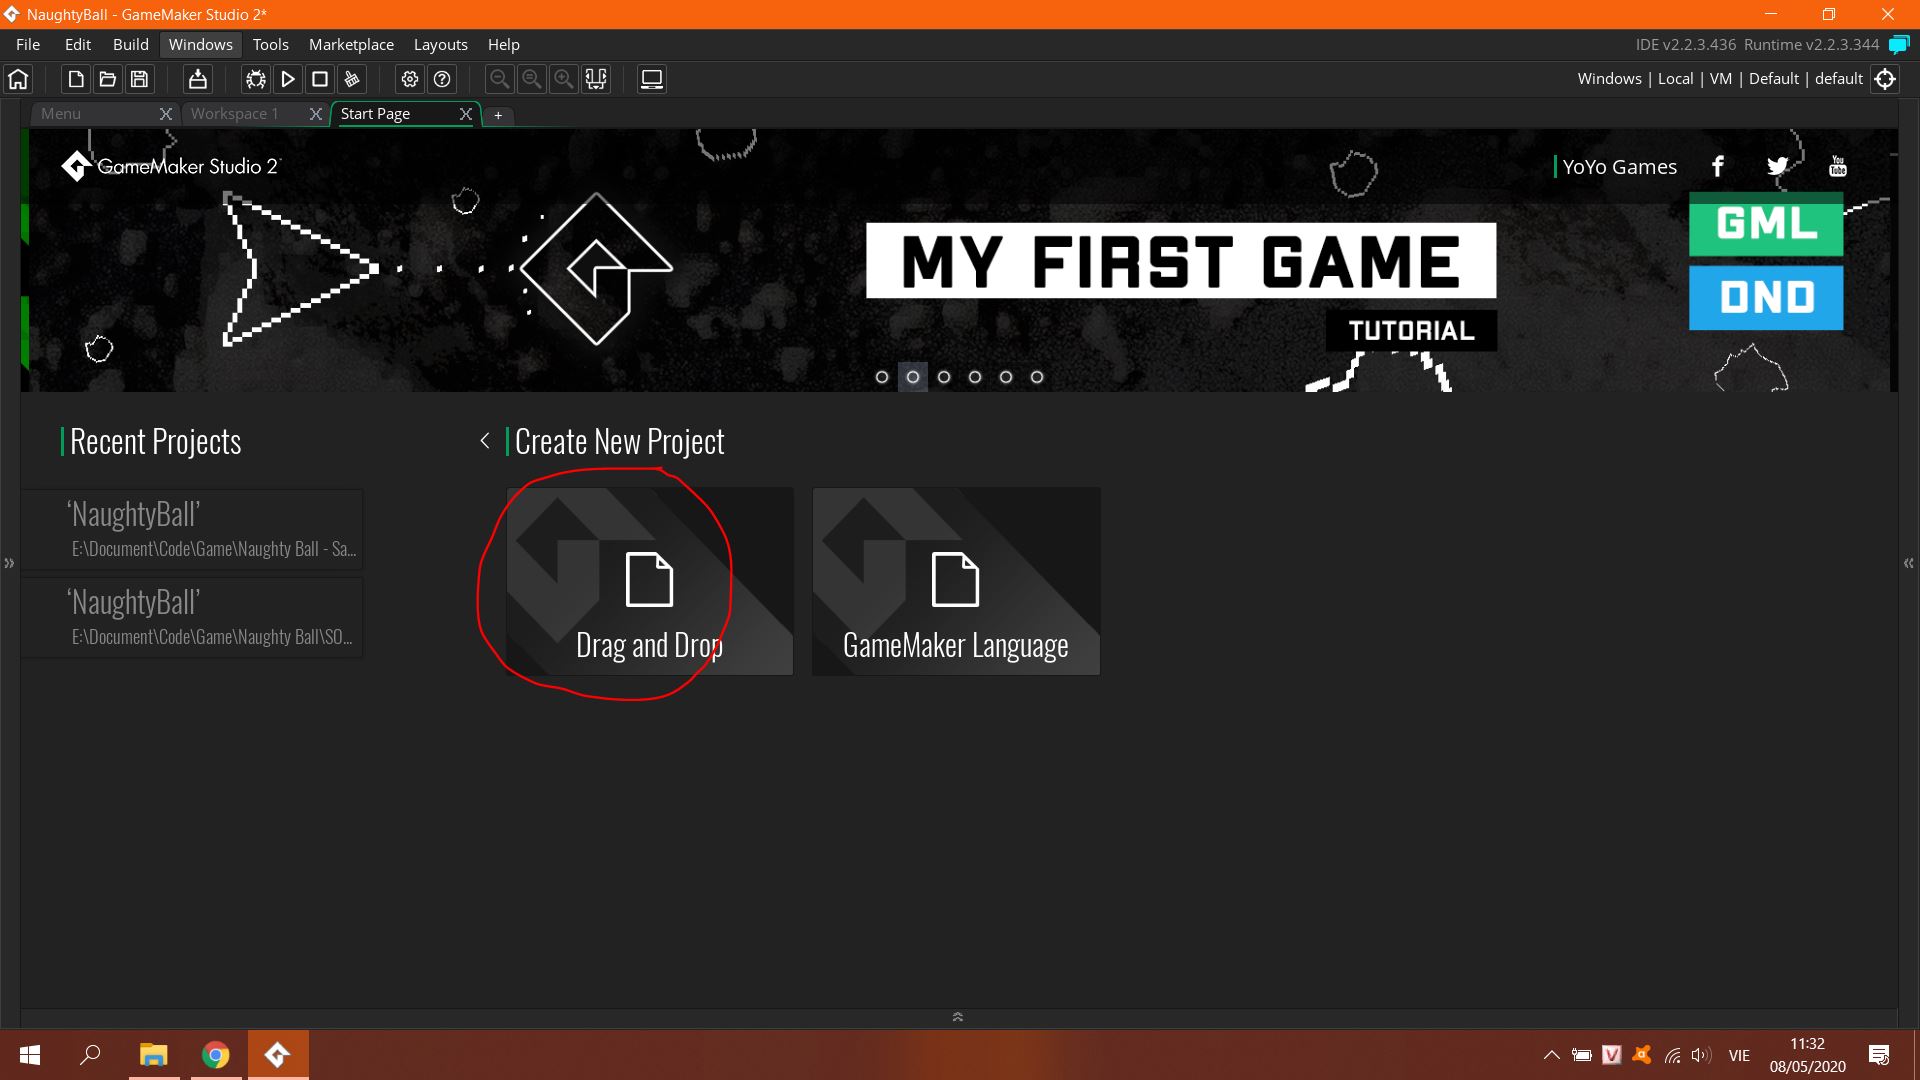
Task: Choose Drag and Drop project type
Action: tap(649, 581)
